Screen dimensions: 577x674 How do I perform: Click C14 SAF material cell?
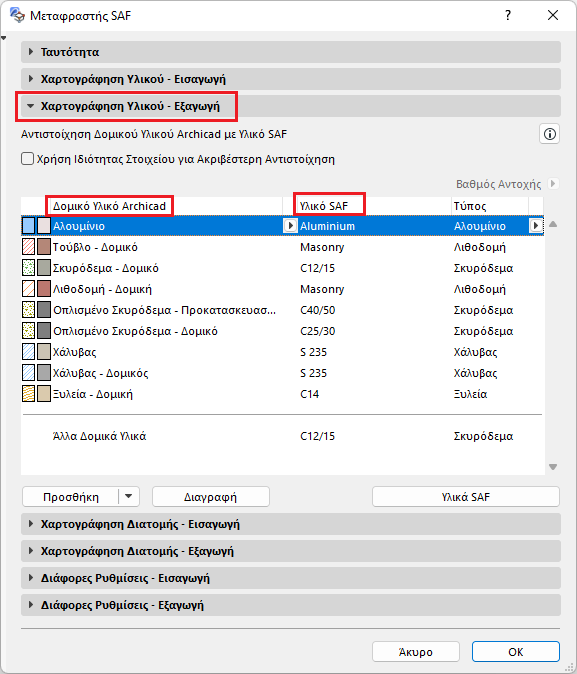point(310,394)
